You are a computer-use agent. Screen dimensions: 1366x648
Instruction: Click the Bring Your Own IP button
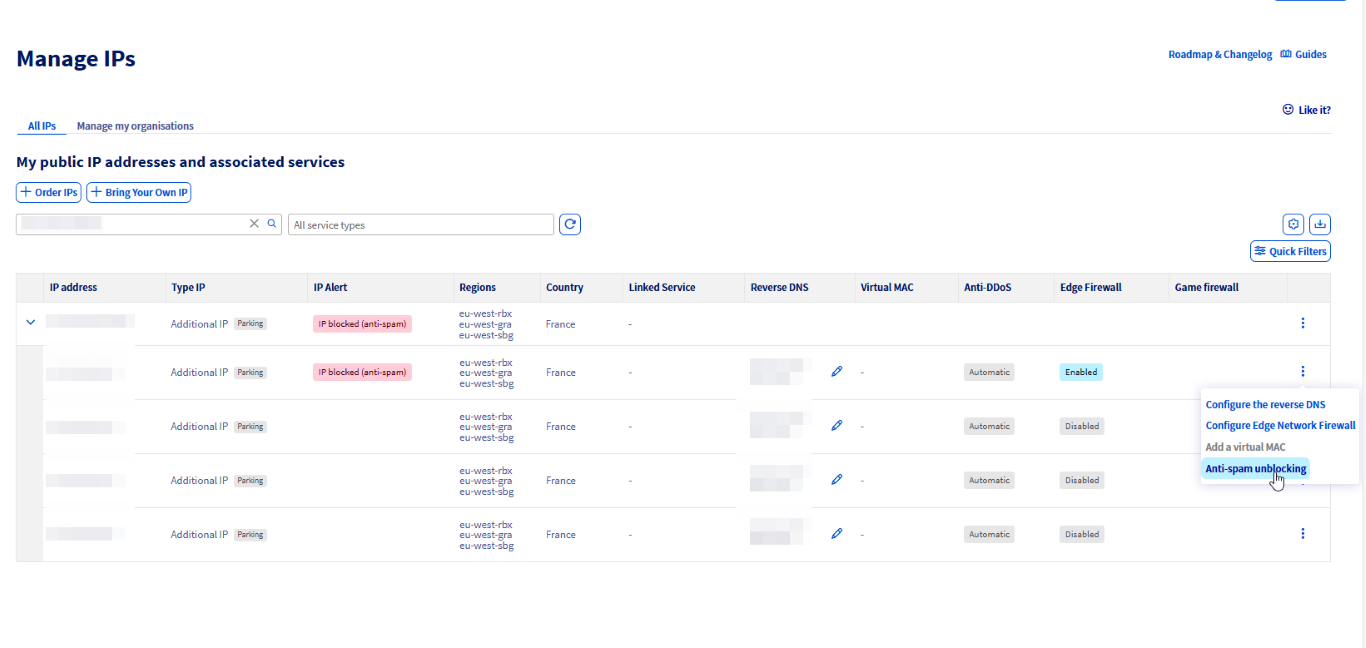click(139, 192)
